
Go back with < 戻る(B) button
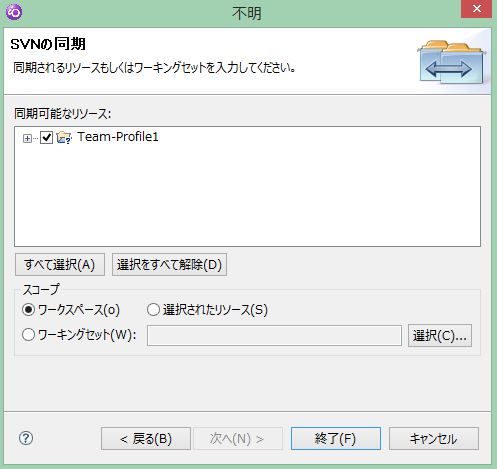click(146, 439)
